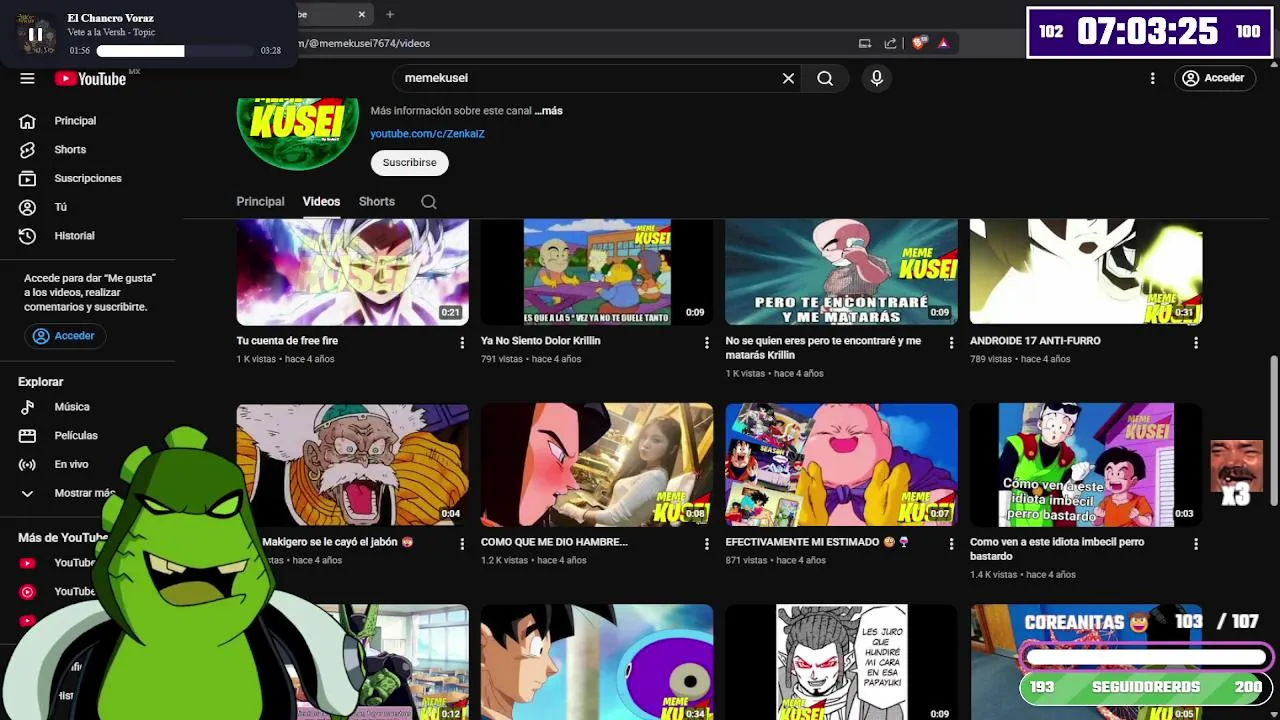
Task: Open the YouTube hamburger guide menu
Action: coord(27,78)
